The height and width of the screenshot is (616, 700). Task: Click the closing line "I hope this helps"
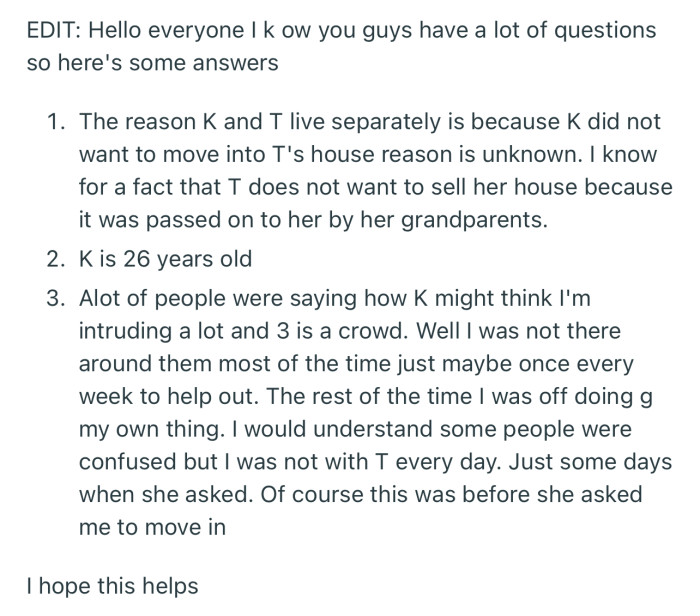(x=112, y=586)
